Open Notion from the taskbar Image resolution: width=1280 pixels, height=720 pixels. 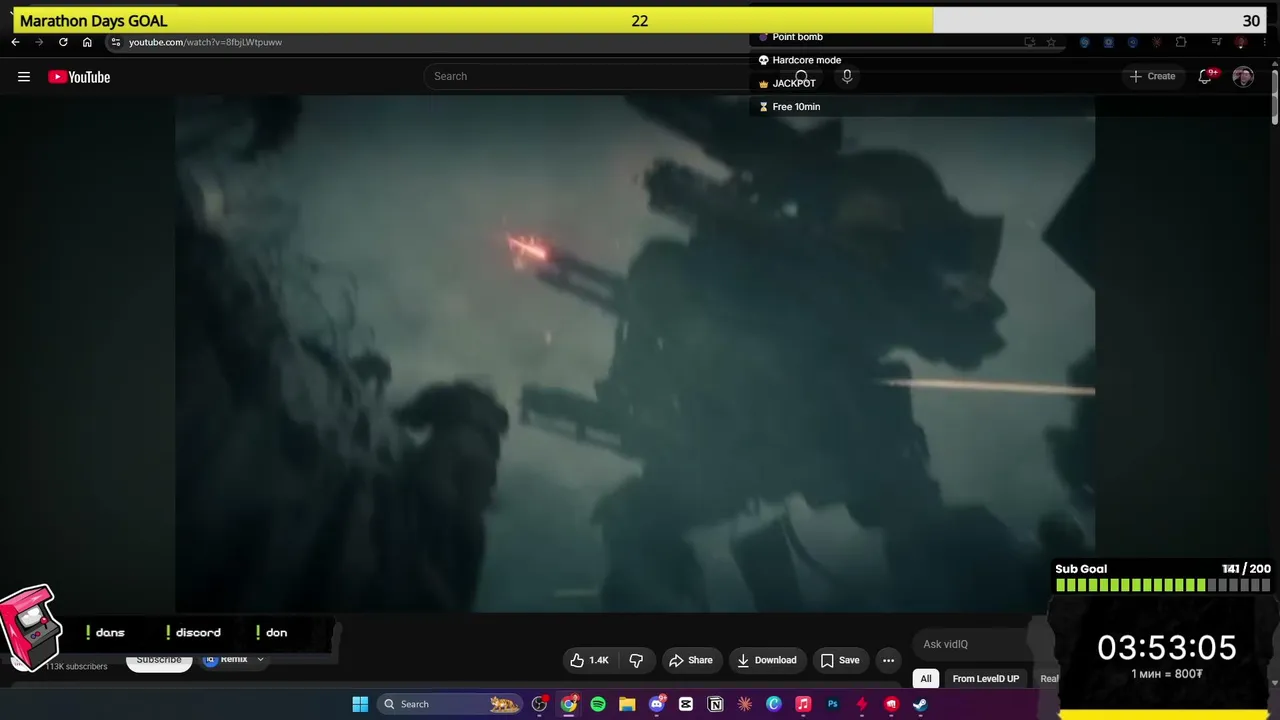coord(715,704)
